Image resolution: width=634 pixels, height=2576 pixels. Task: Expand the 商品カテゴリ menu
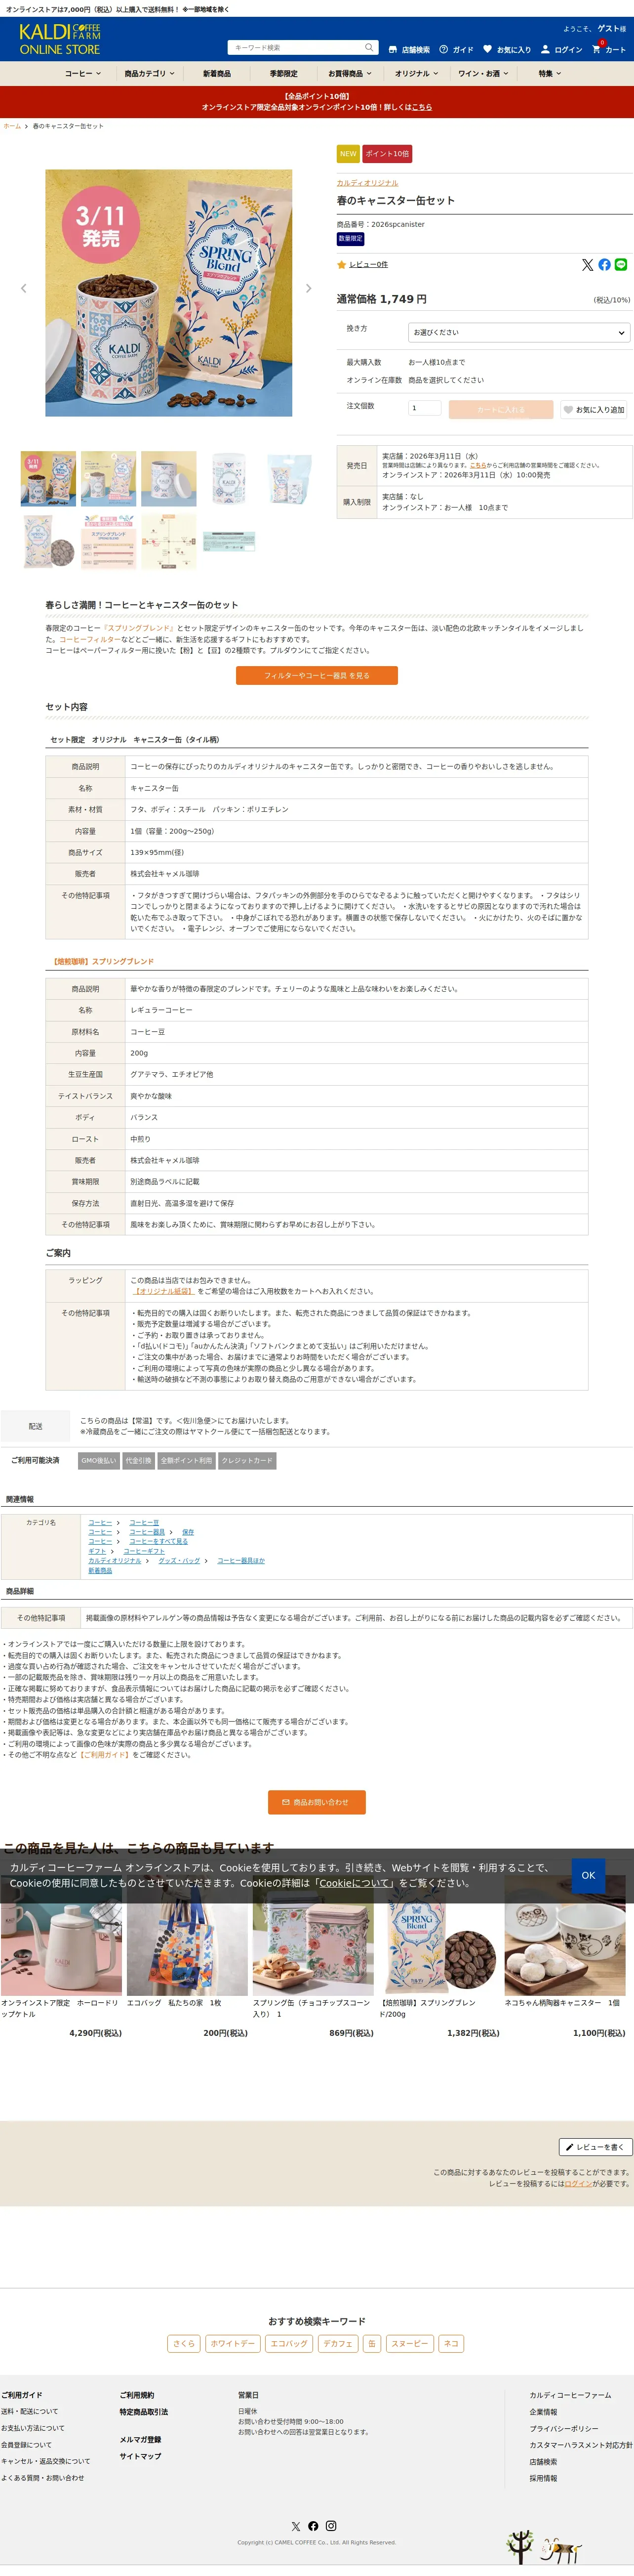coord(150,74)
